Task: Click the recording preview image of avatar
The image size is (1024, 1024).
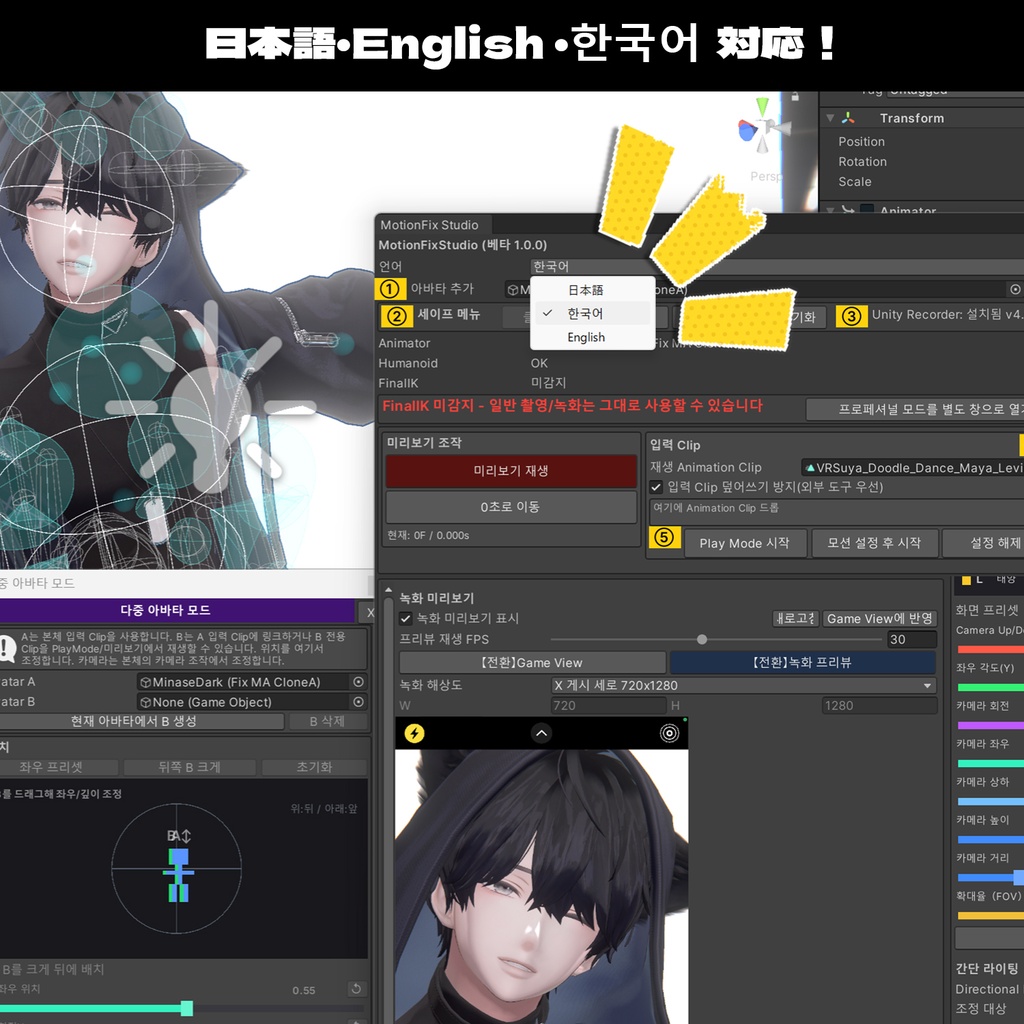Action: pos(541,886)
